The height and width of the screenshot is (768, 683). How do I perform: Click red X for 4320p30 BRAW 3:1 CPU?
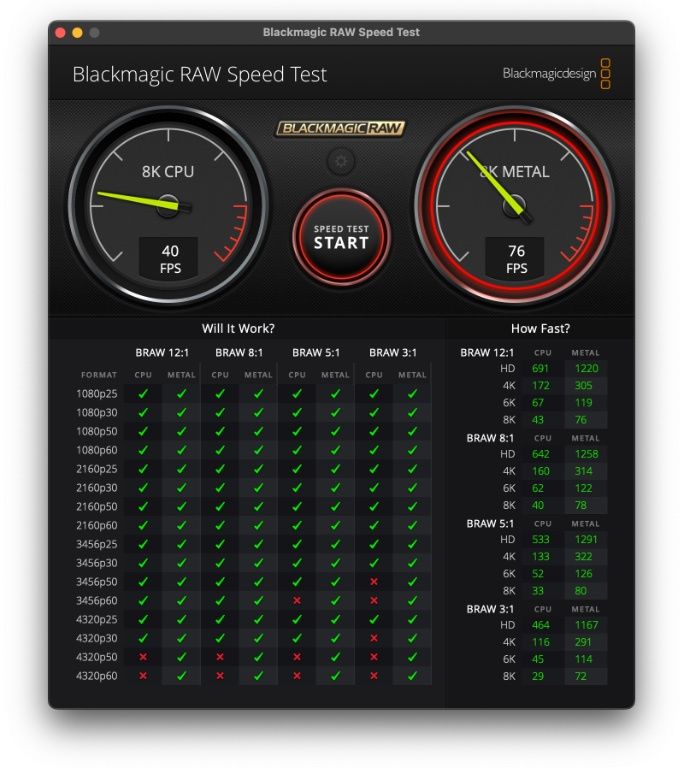coord(374,638)
